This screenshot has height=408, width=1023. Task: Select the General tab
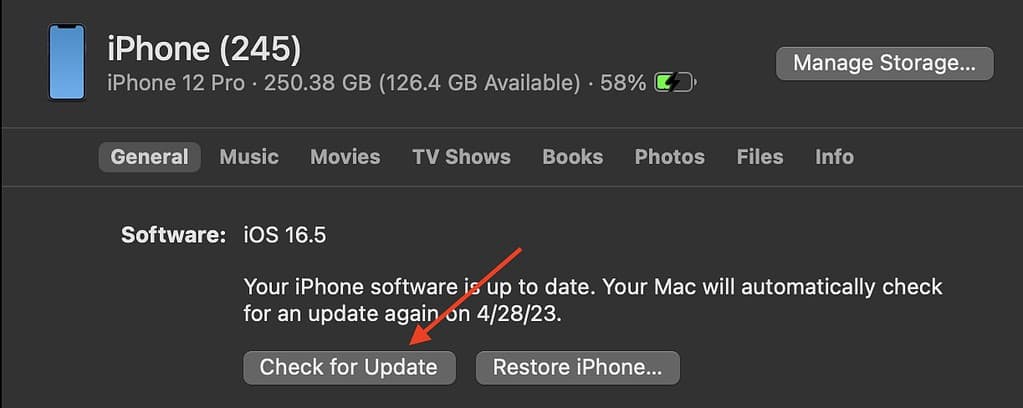(x=149, y=157)
